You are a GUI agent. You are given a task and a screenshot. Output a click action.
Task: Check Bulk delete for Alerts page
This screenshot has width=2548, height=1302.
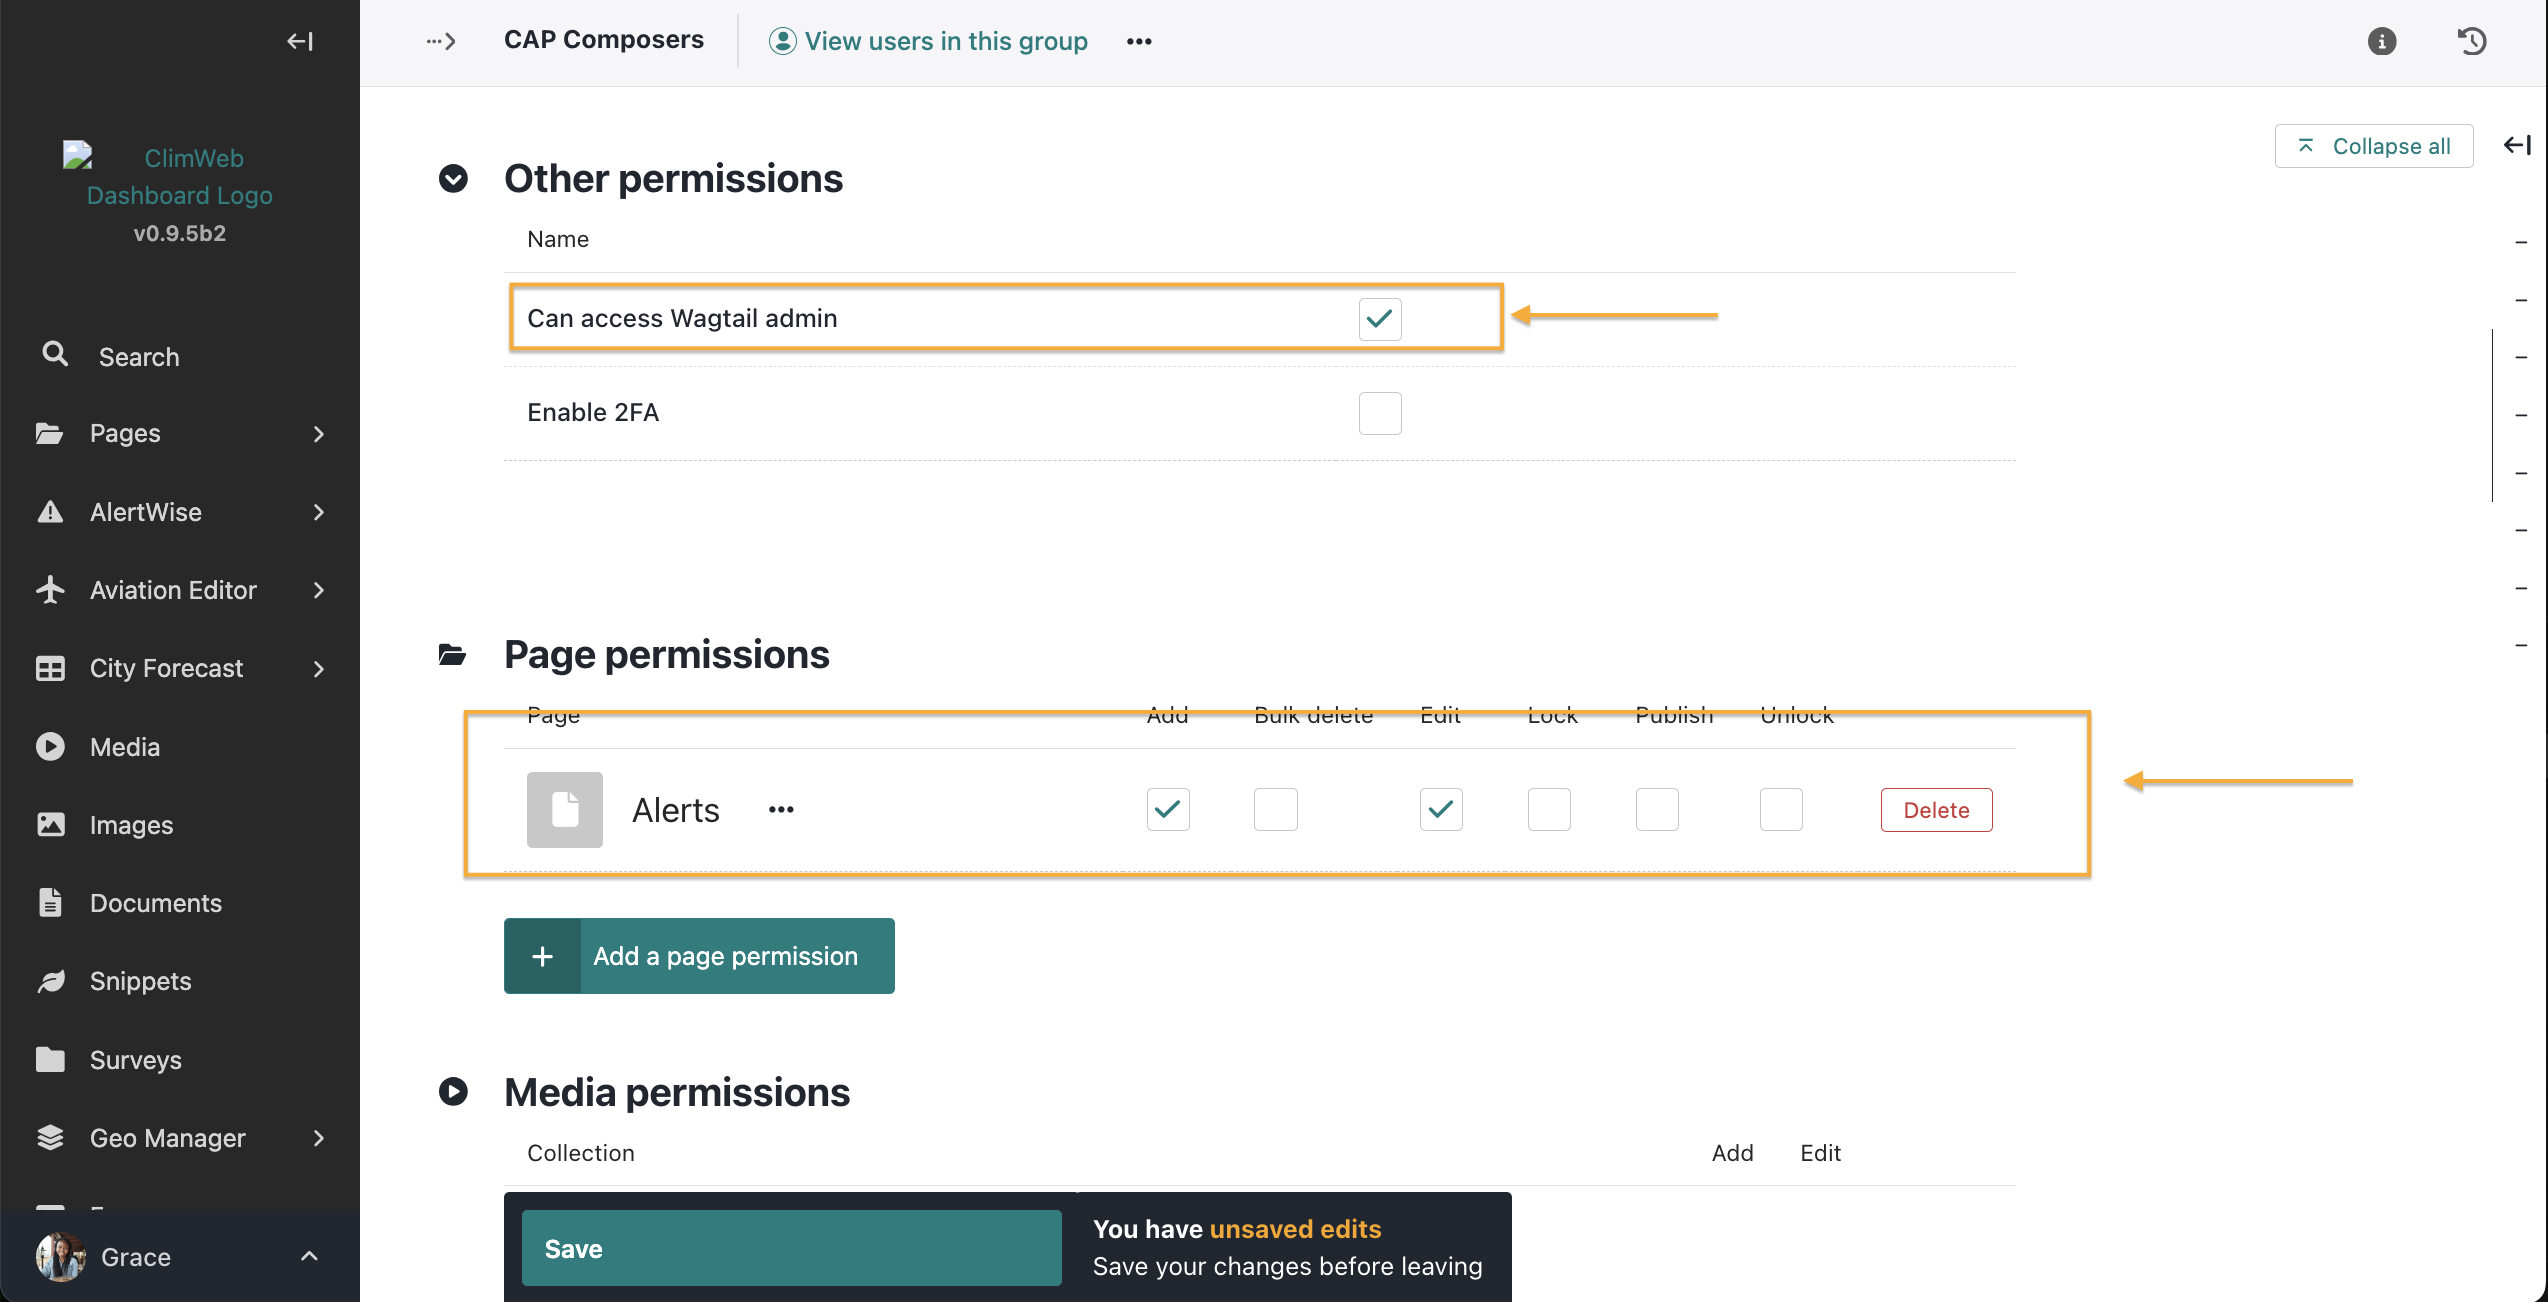[x=1276, y=810]
